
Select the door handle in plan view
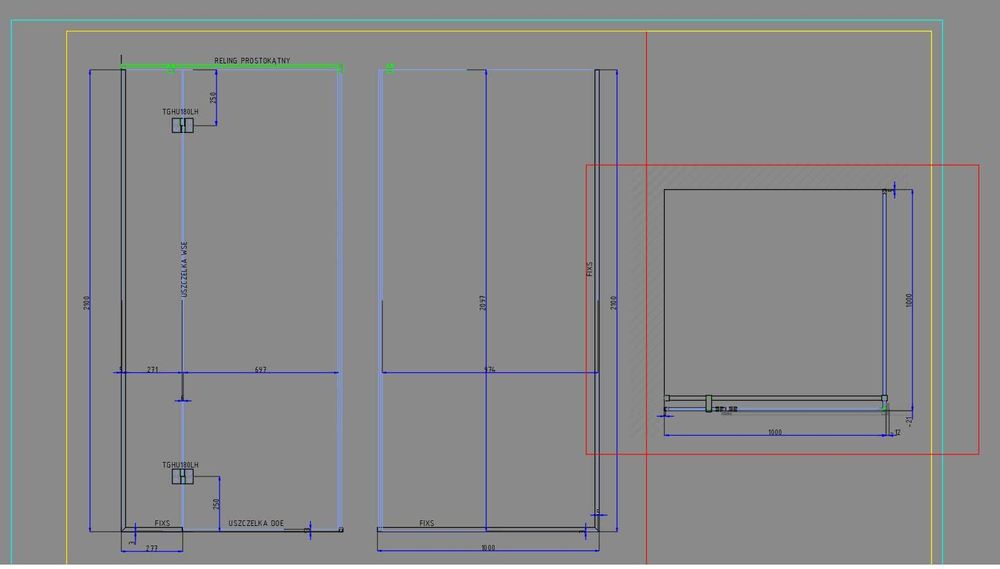pos(709,403)
